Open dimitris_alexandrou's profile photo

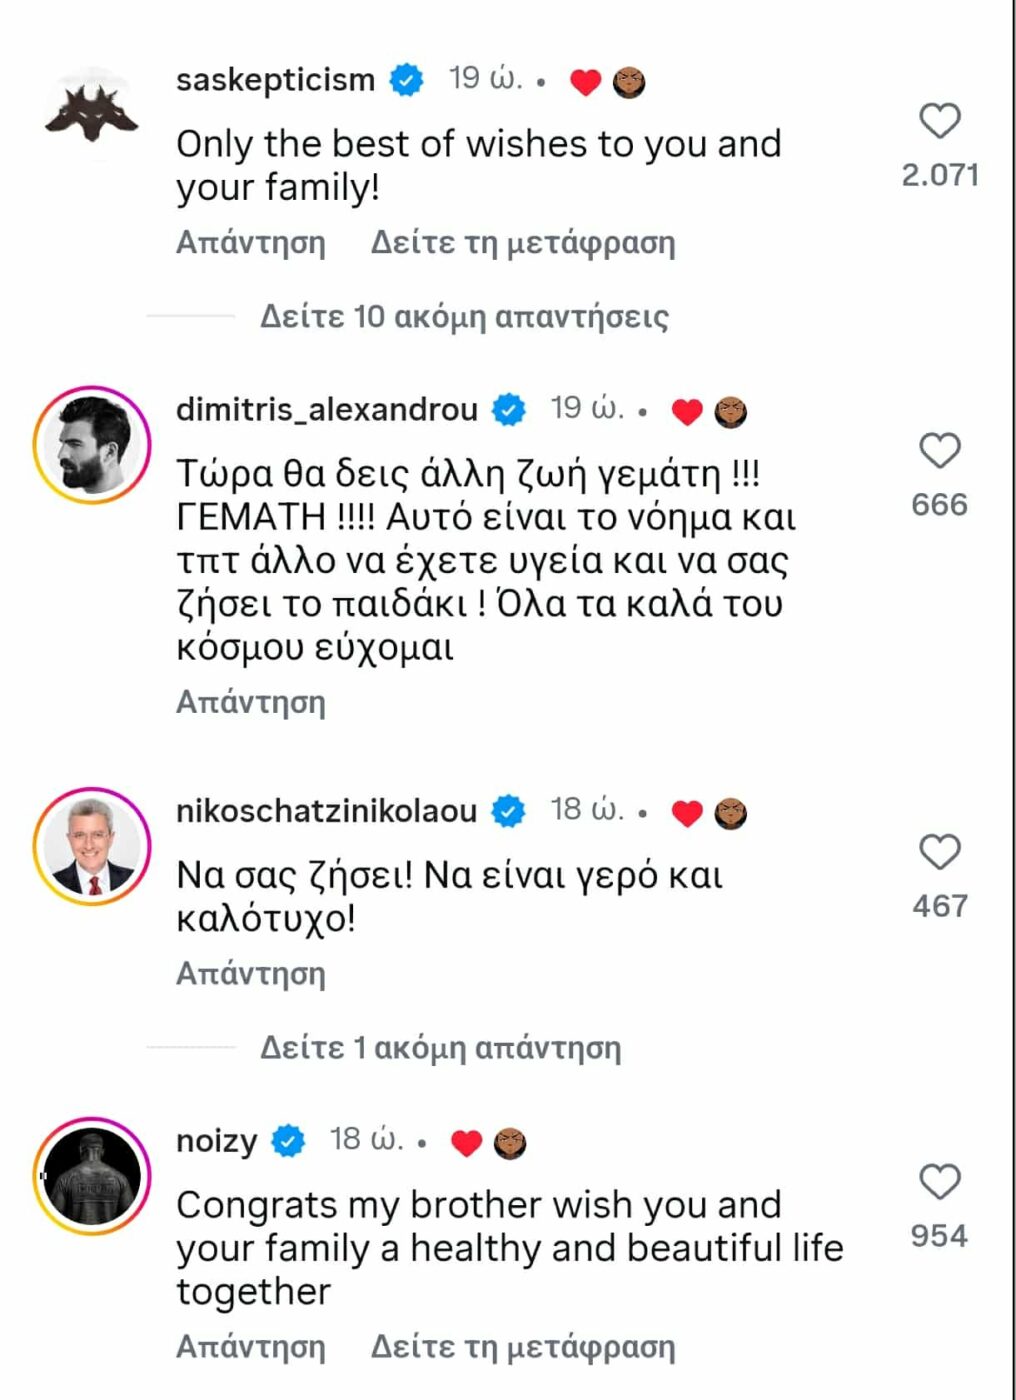click(92, 444)
